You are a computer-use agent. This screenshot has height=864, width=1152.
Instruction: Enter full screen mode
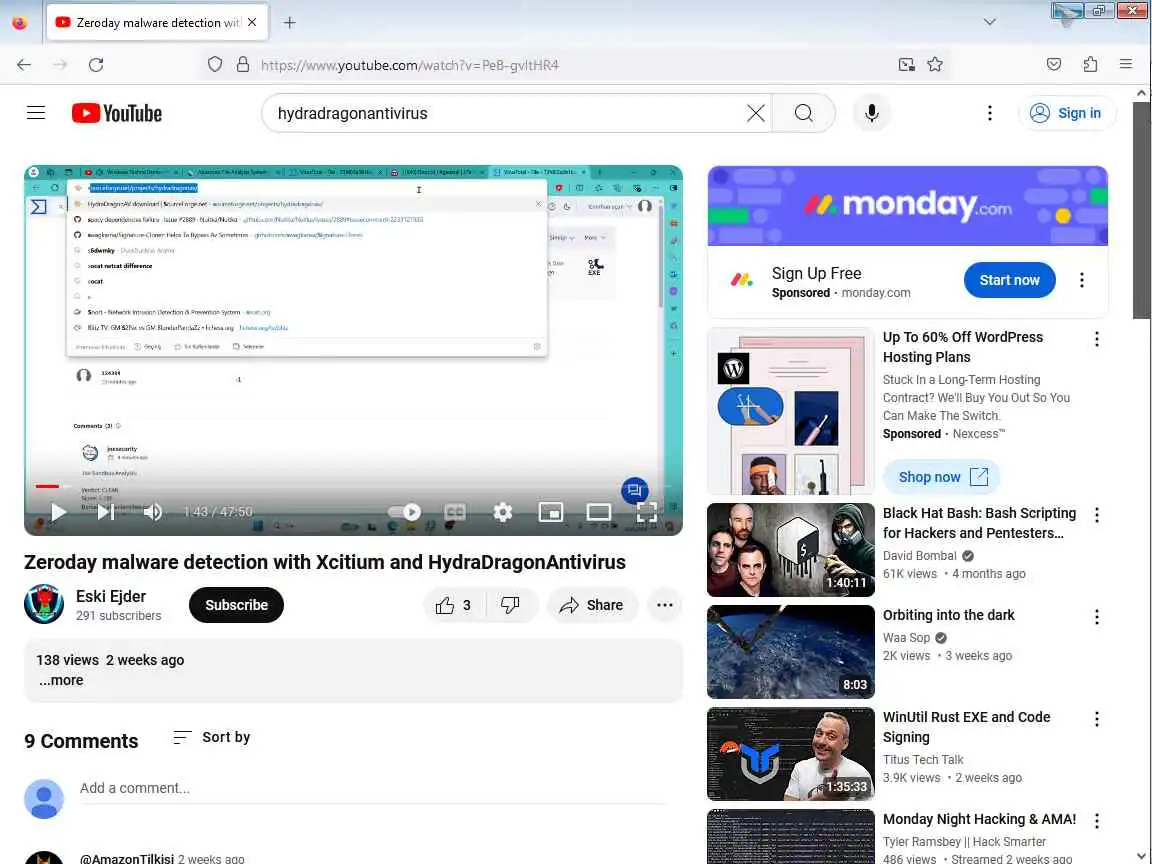647,512
